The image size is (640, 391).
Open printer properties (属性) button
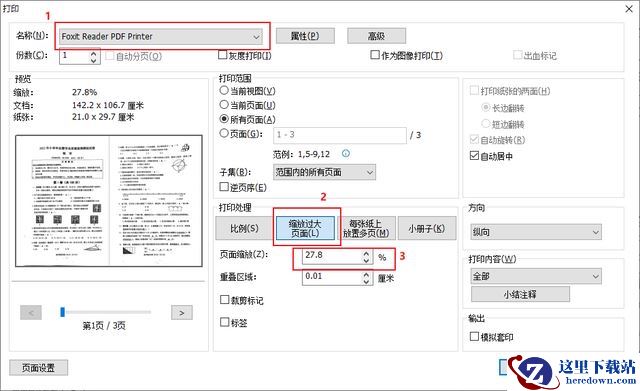pos(305,36)
